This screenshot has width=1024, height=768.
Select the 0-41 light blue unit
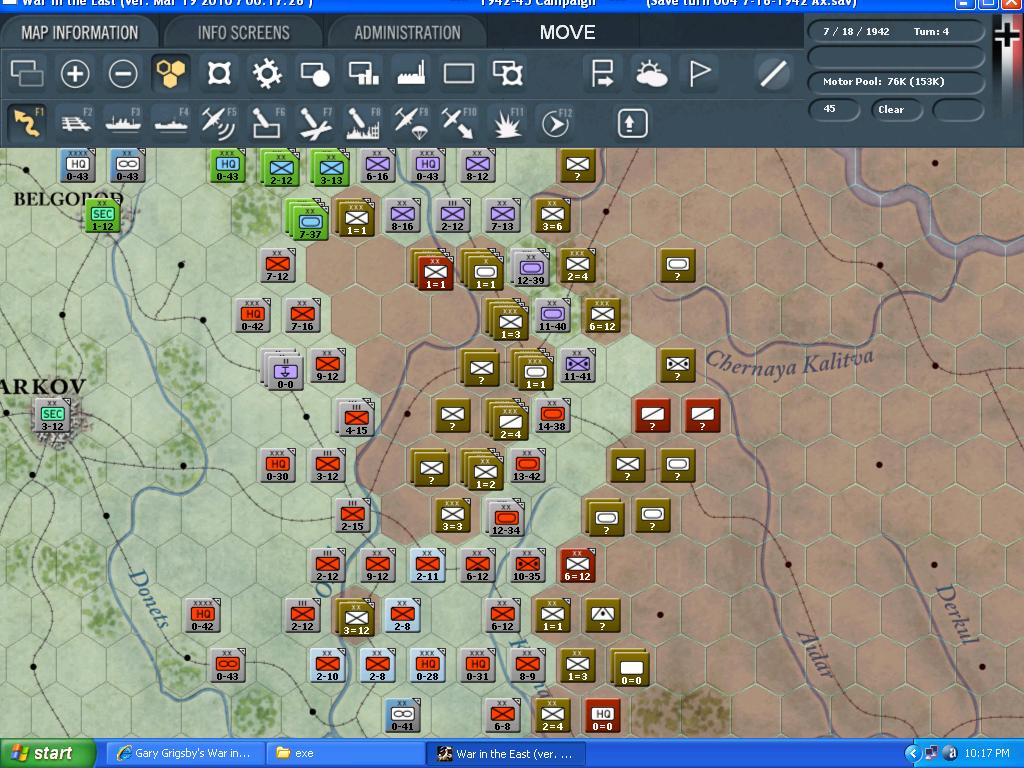point(402,716)
